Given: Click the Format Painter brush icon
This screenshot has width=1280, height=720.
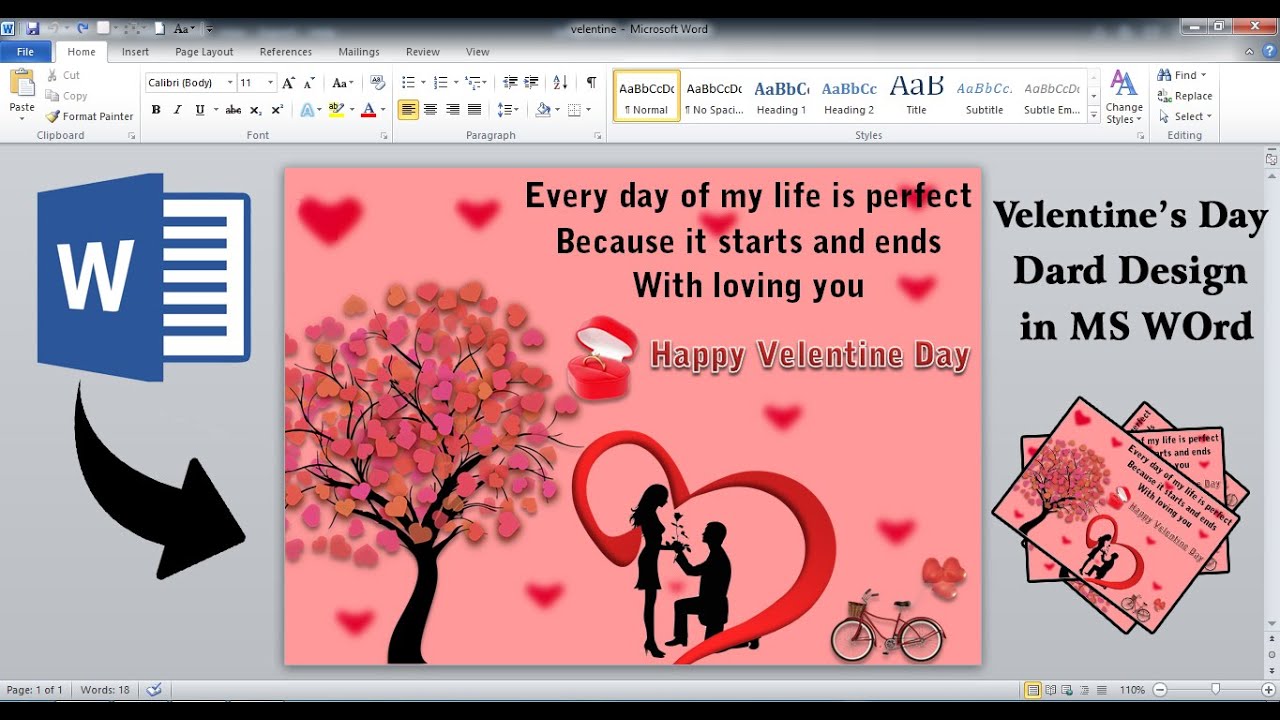Looking at the screenshot, I should tap(53, 117).
